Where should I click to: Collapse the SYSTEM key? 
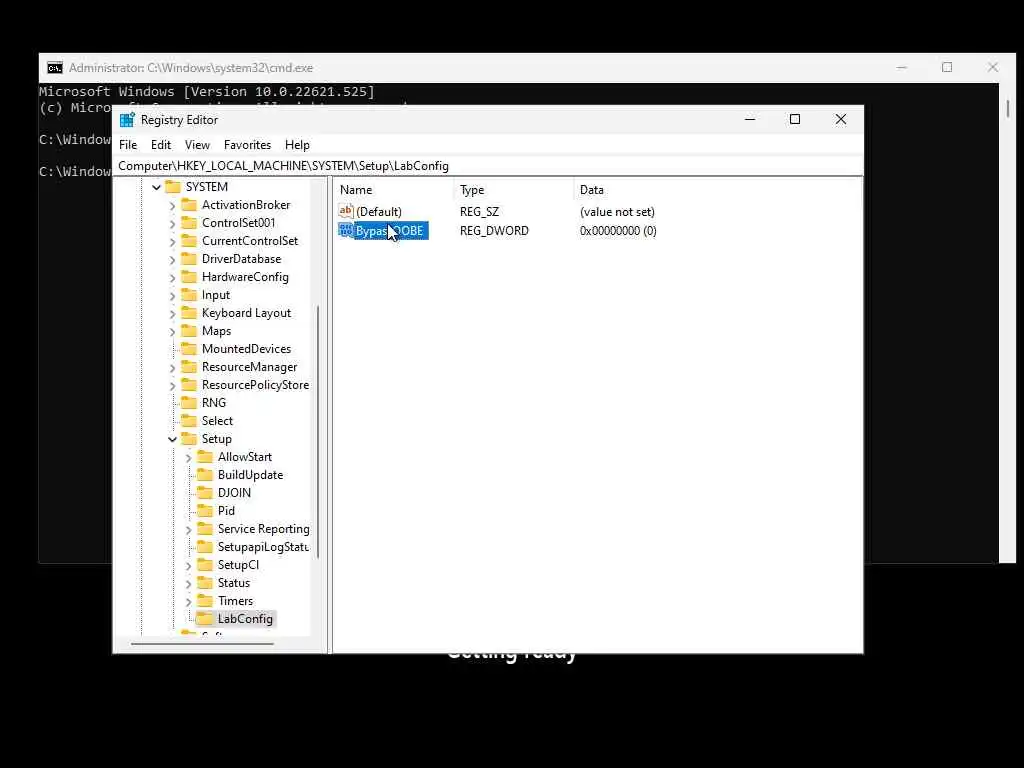pyautogui.click(x=156, y=187)
